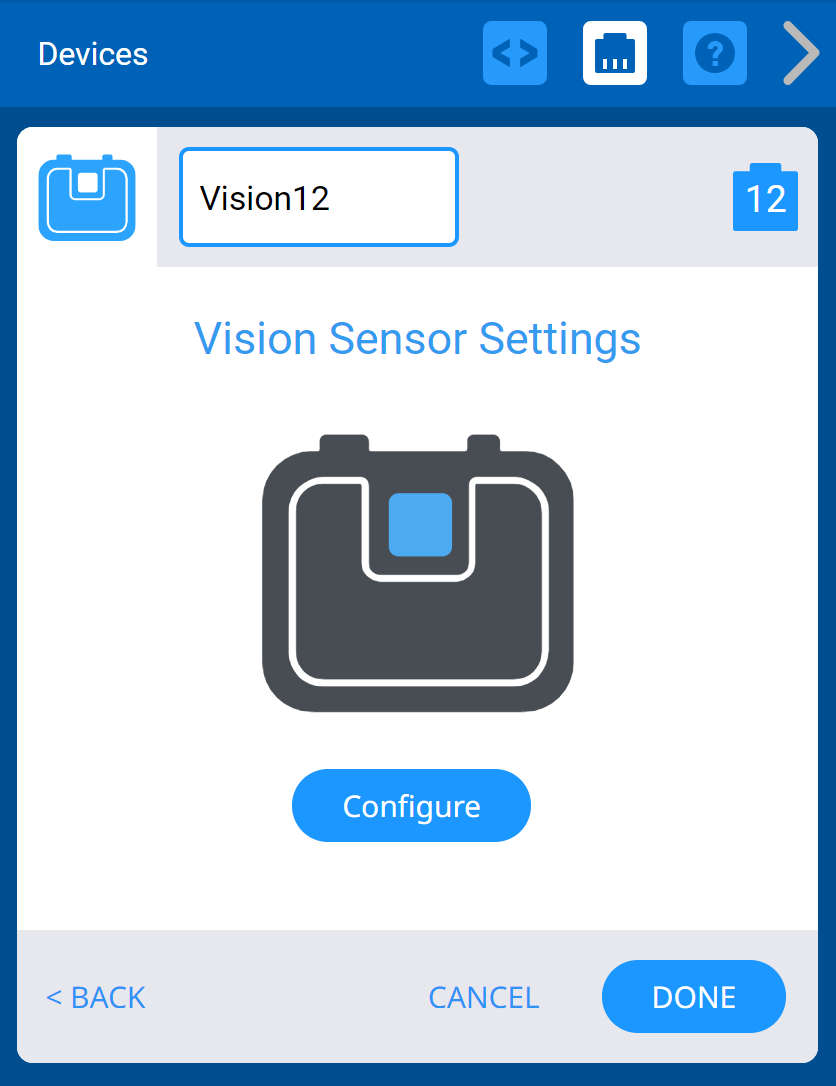Focus the Vision12 device name field
The width and height of the screenshot is (836, 1086).
(318, 197)
